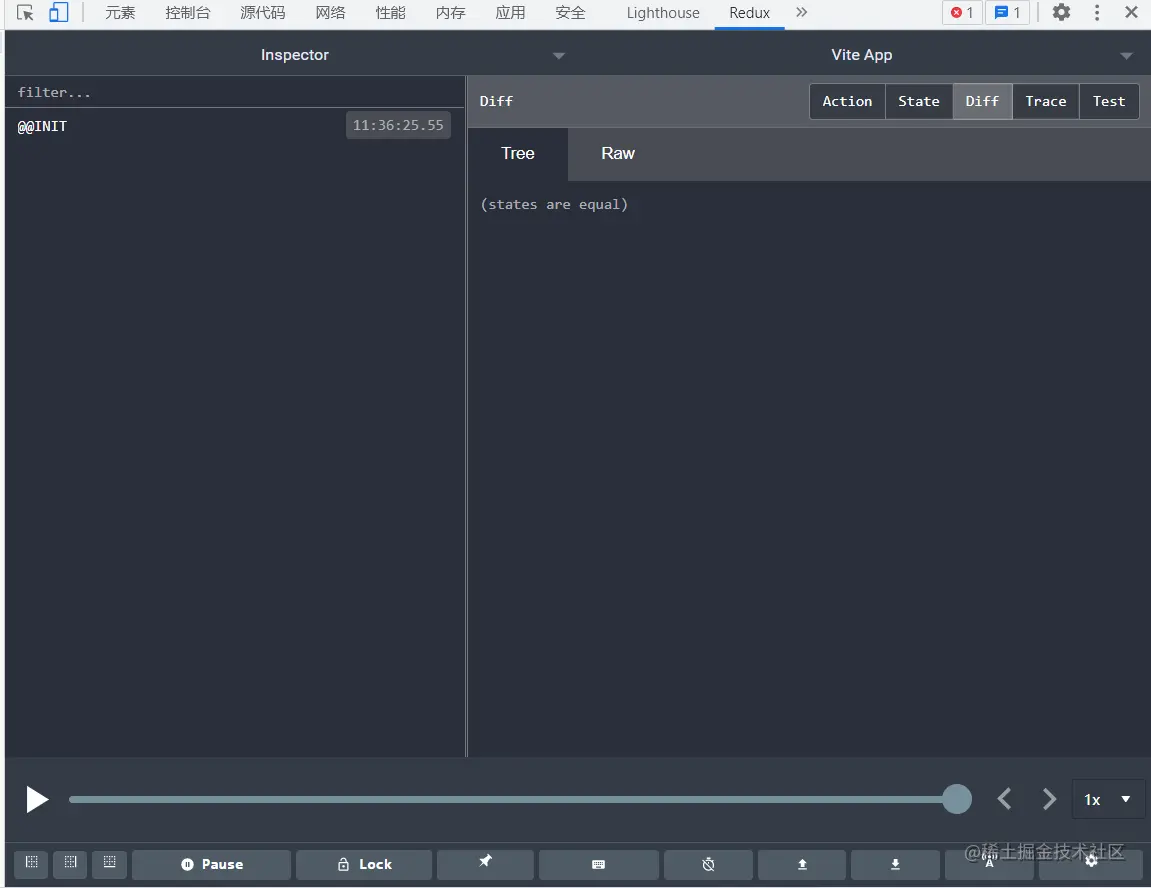Screen dimensions: 1151x888
Task: Switch to the Trace view
Action: click(x=1045, y=101)
